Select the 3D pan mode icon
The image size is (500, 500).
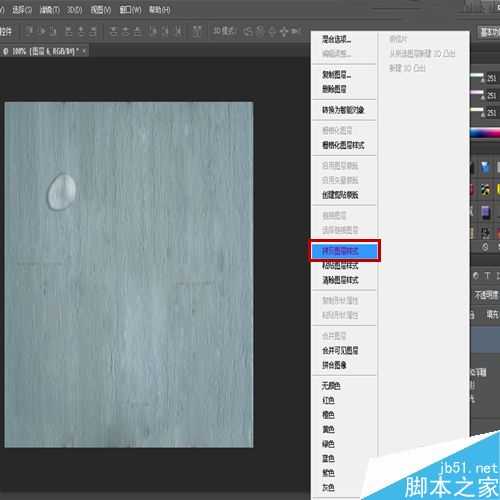click(x=272, y=32)
